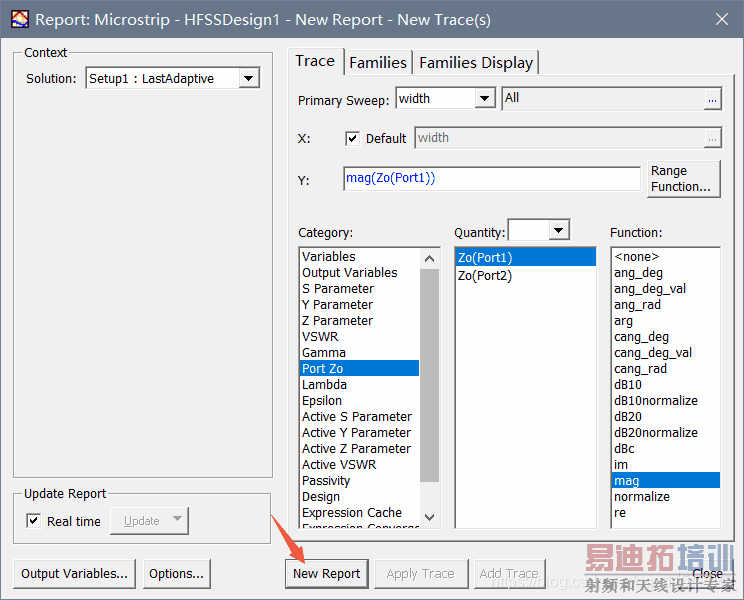Open the Output Variables dialog button
Image resolution: width=744 pixels, height=600 pixels.
[x=74, y=574]
